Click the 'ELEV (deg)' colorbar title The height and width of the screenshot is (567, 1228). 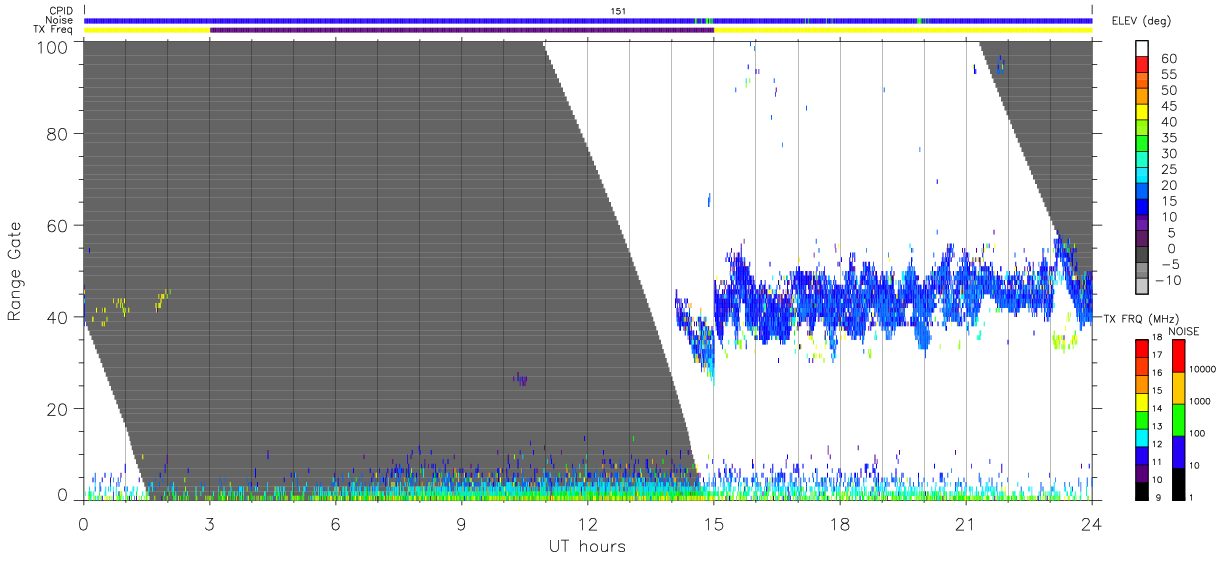coord(1142,21)
